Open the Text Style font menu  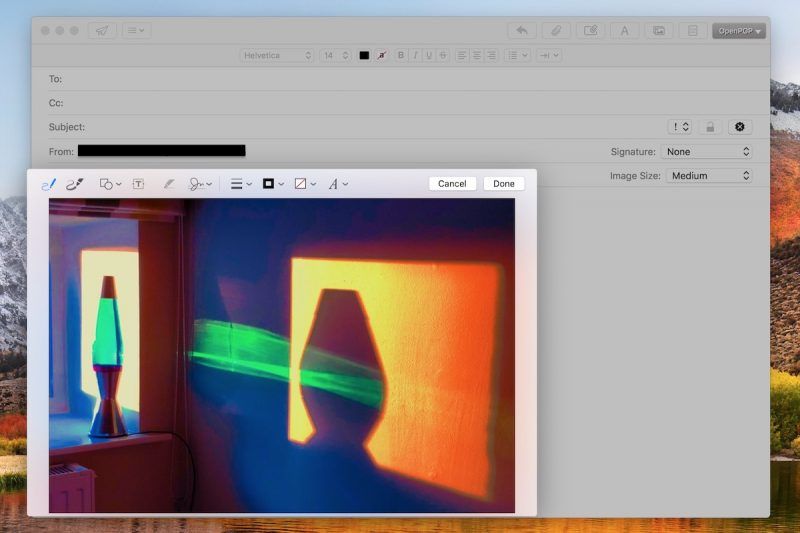point(338,184)
